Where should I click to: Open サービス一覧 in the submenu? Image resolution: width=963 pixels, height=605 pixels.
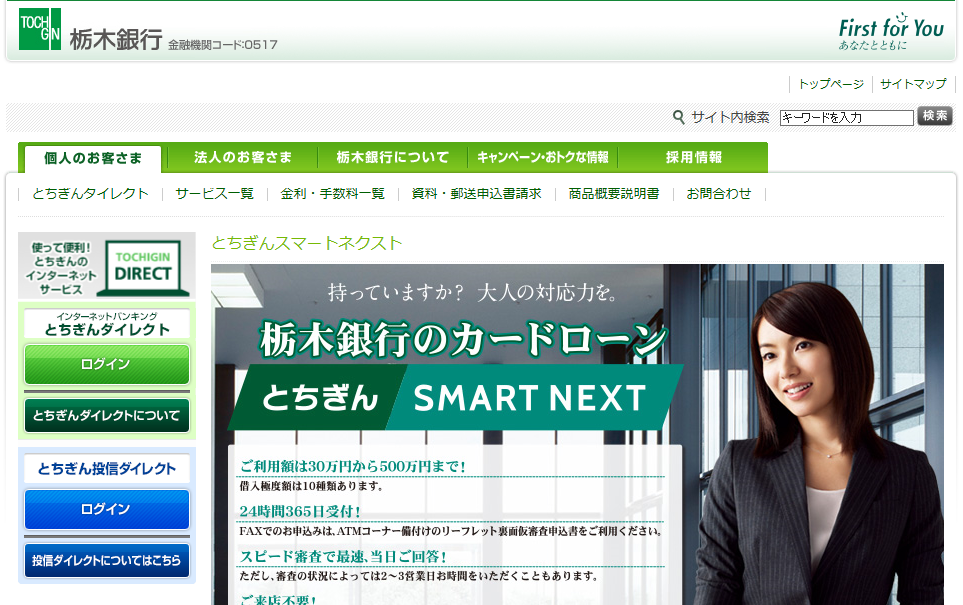tap(214, 194)
